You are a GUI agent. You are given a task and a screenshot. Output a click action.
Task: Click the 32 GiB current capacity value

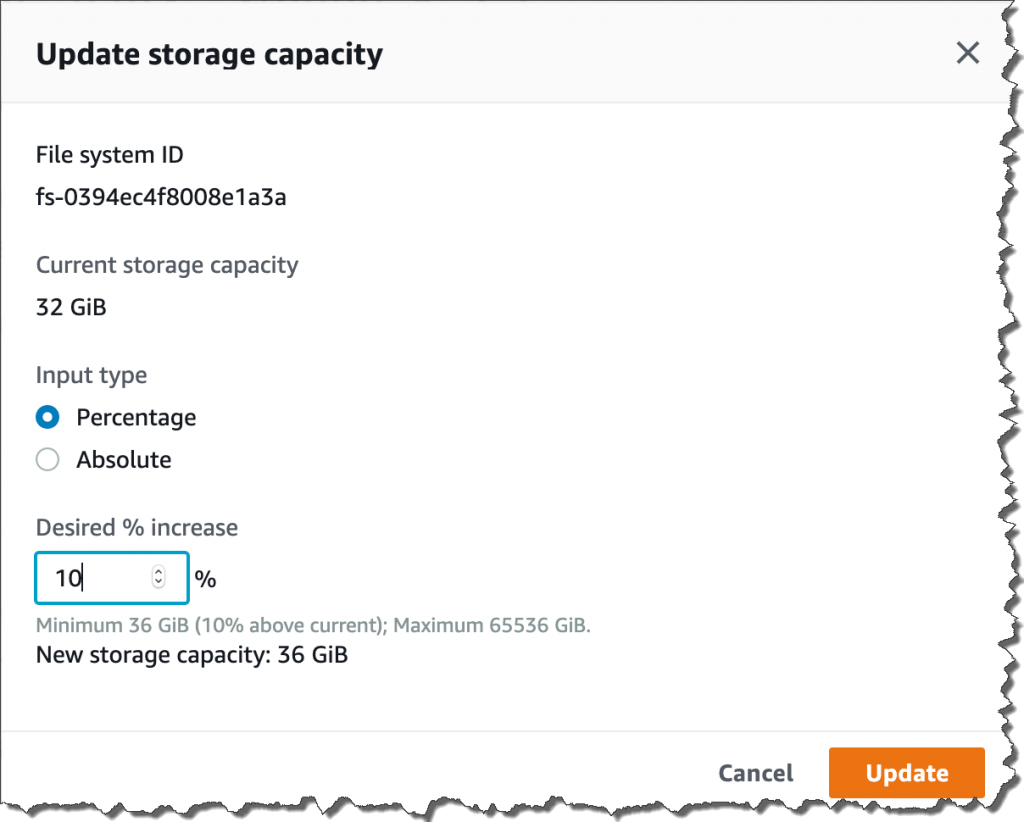point(71,307)
